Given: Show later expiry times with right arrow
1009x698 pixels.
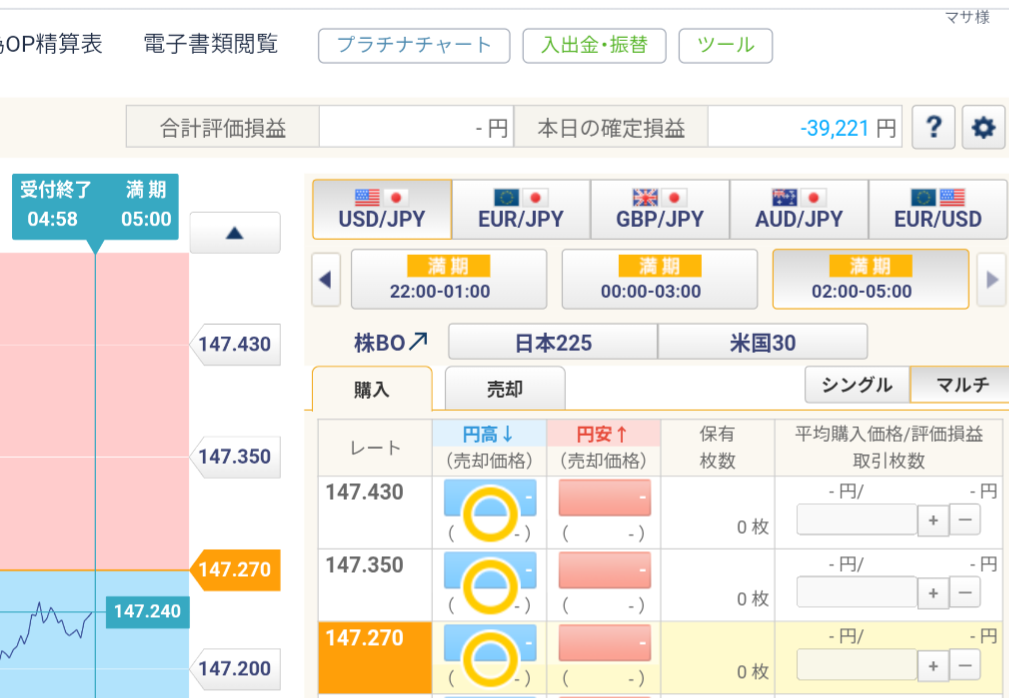Looking at the screenshot, I should (x=991, y=279).
